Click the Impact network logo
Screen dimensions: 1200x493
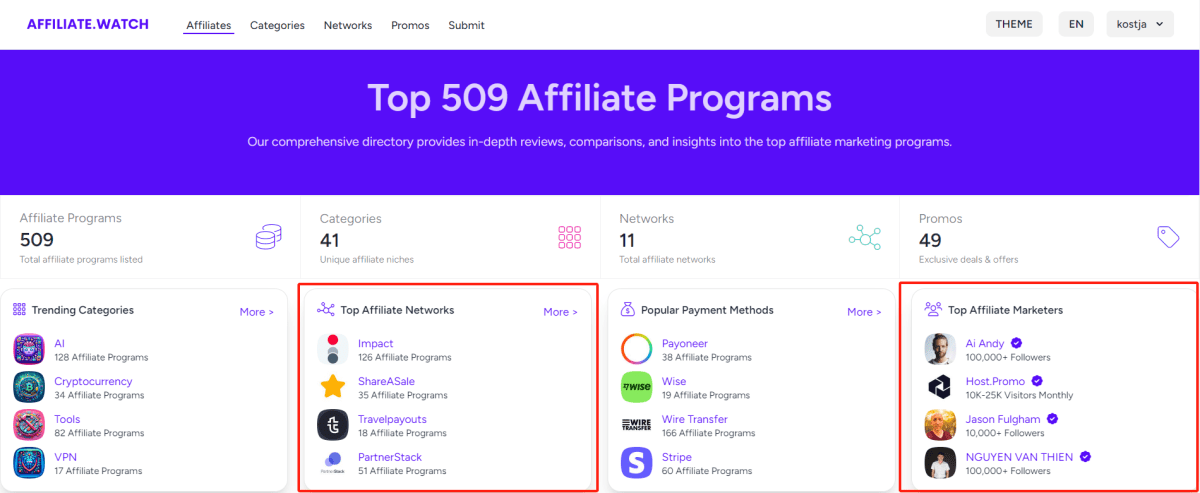333,349
